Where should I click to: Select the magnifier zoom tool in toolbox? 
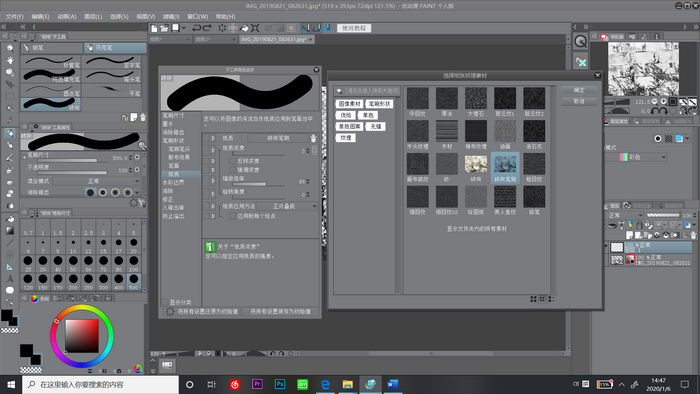(x=10, y=48)
